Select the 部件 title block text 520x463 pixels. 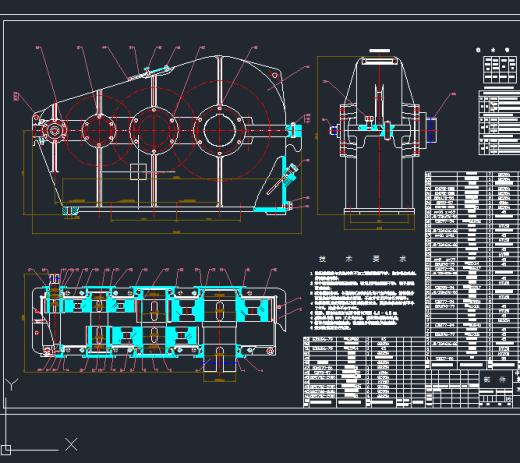495,379
